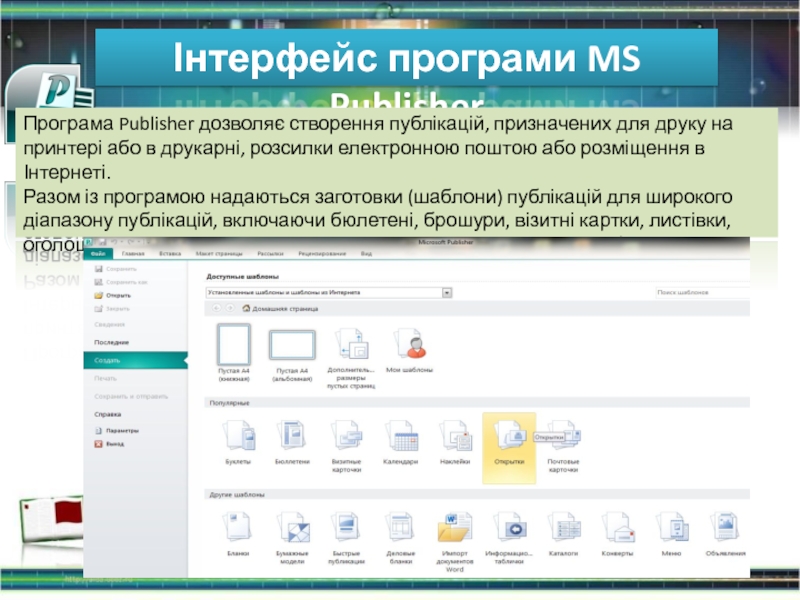
Task: Select Быстрые публикации template category
Action: point(346,538)
